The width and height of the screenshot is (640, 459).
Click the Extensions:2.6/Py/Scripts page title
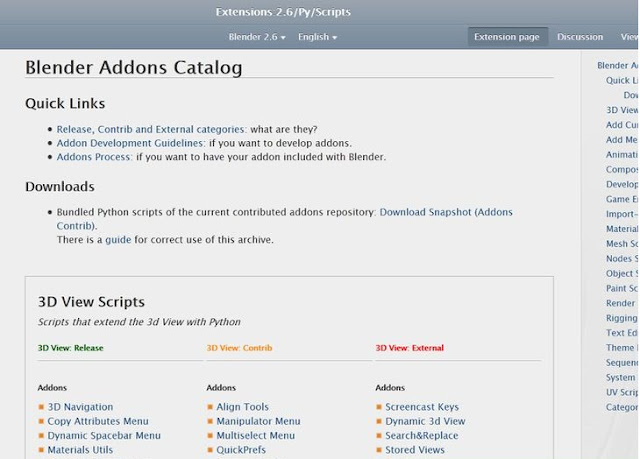tap(283, 12)
